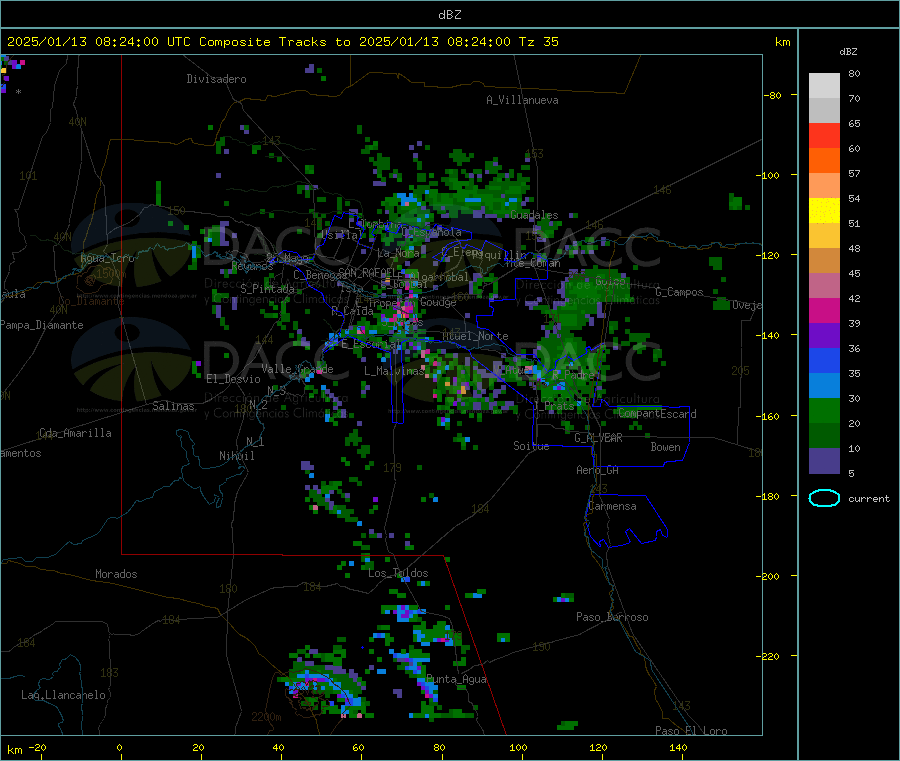Click the slate 10 dBZ color swatch

click(824, 460)
